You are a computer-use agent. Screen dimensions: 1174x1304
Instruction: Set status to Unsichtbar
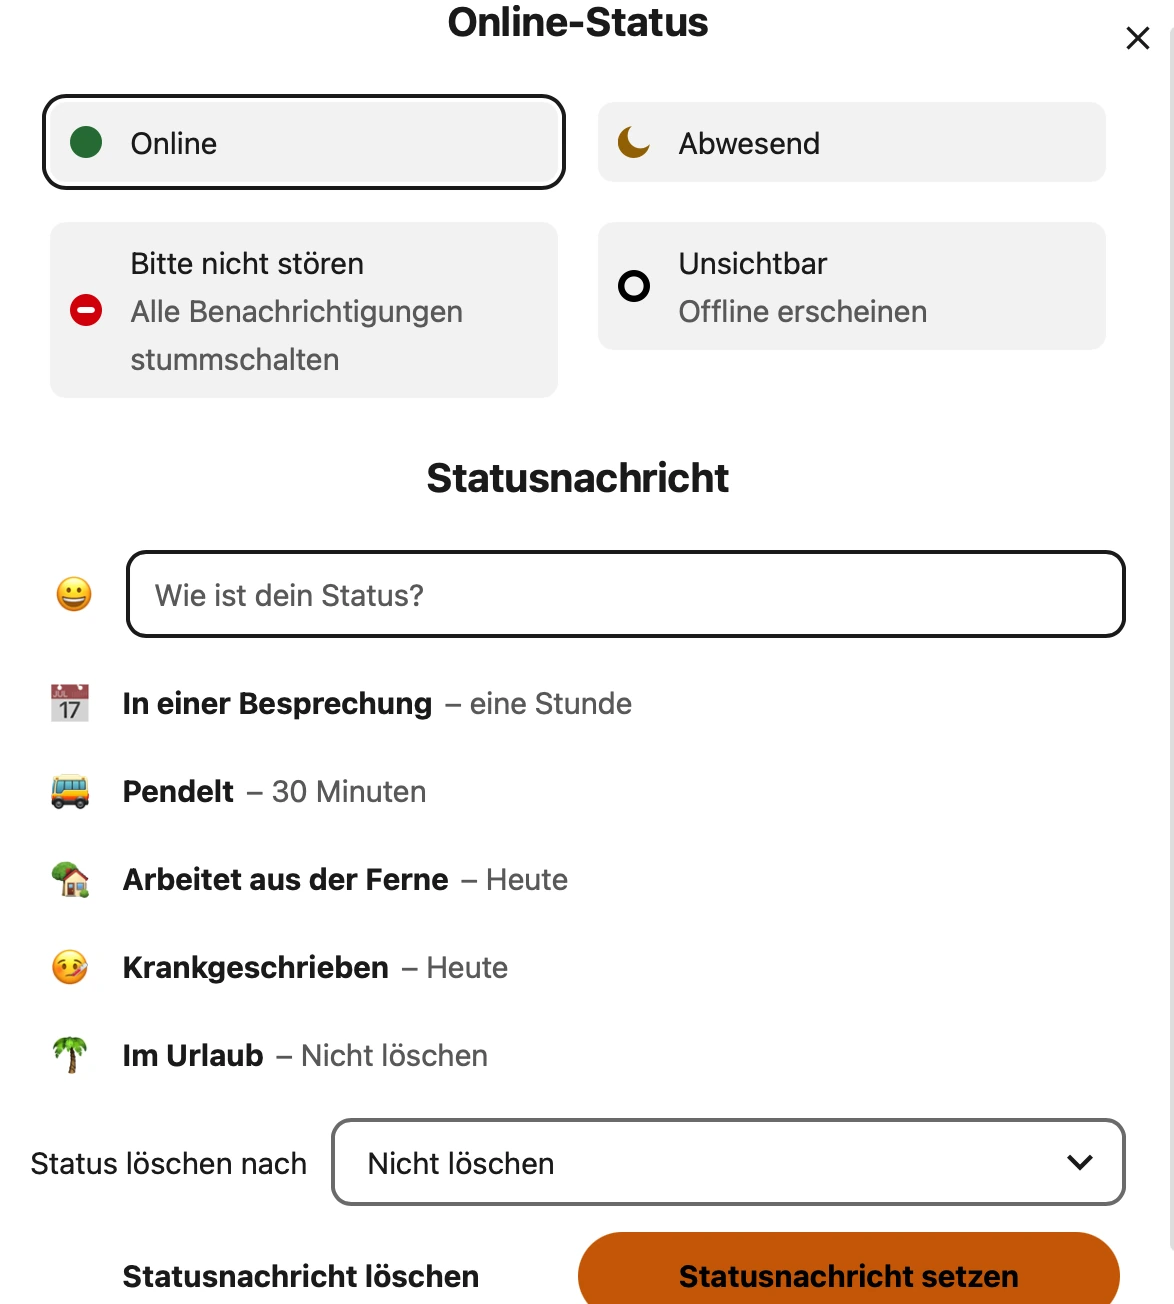(850, 286)
